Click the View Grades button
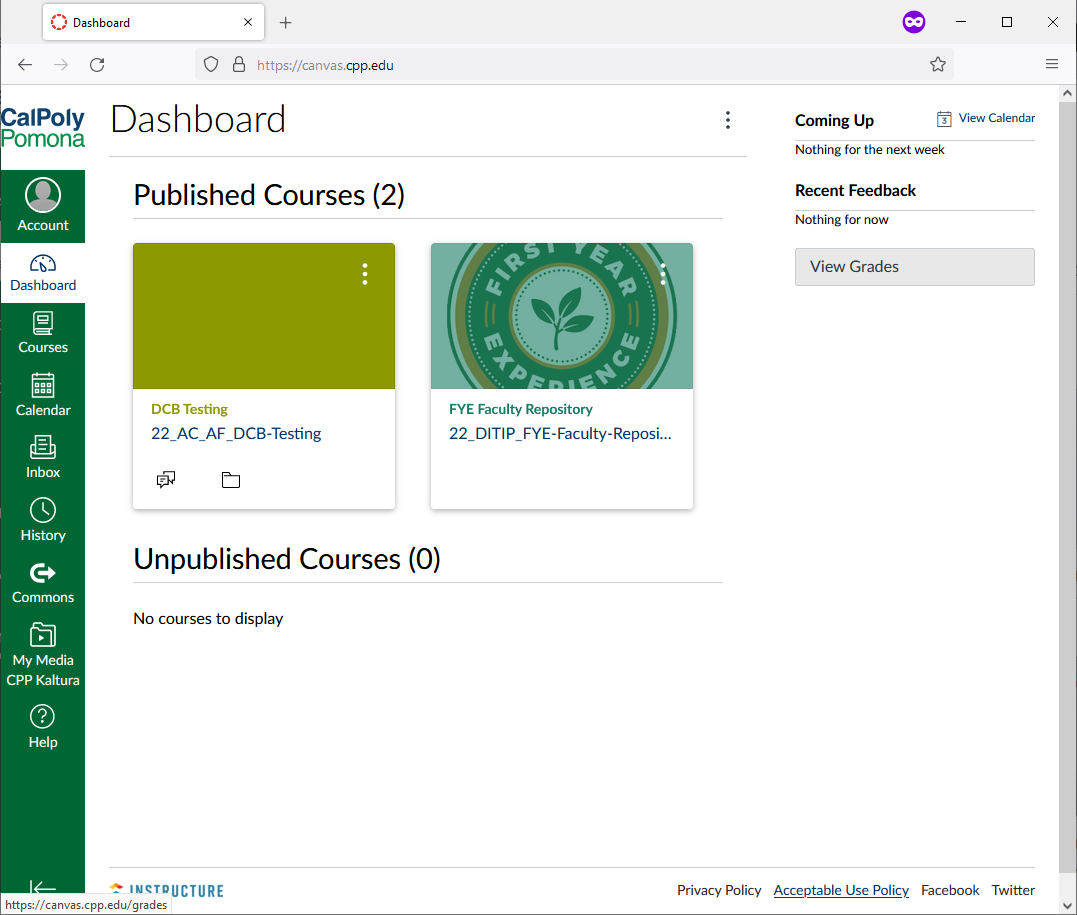 [x=914, y=267]
